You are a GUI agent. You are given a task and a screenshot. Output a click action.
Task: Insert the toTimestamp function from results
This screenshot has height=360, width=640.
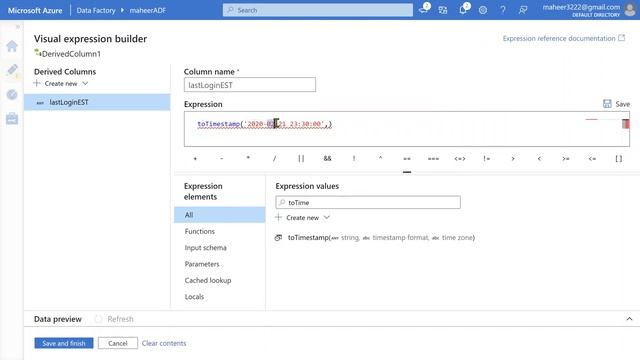375,238
